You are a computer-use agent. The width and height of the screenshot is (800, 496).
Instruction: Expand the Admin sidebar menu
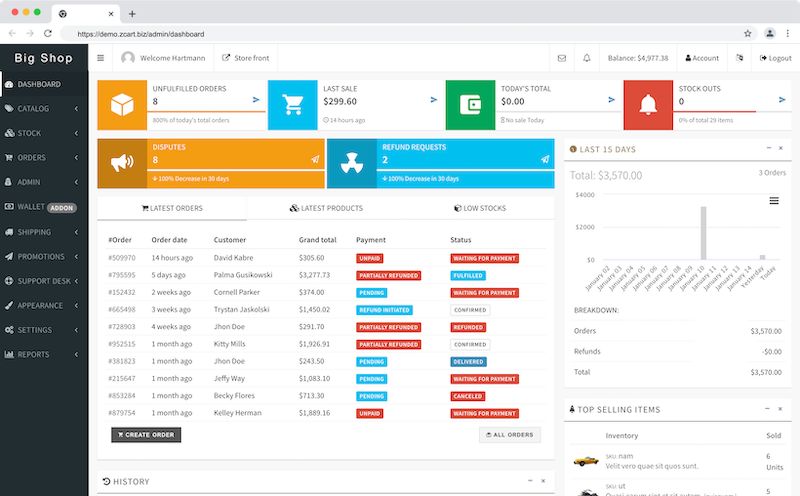pyautogui.click(x=44, y=182)
